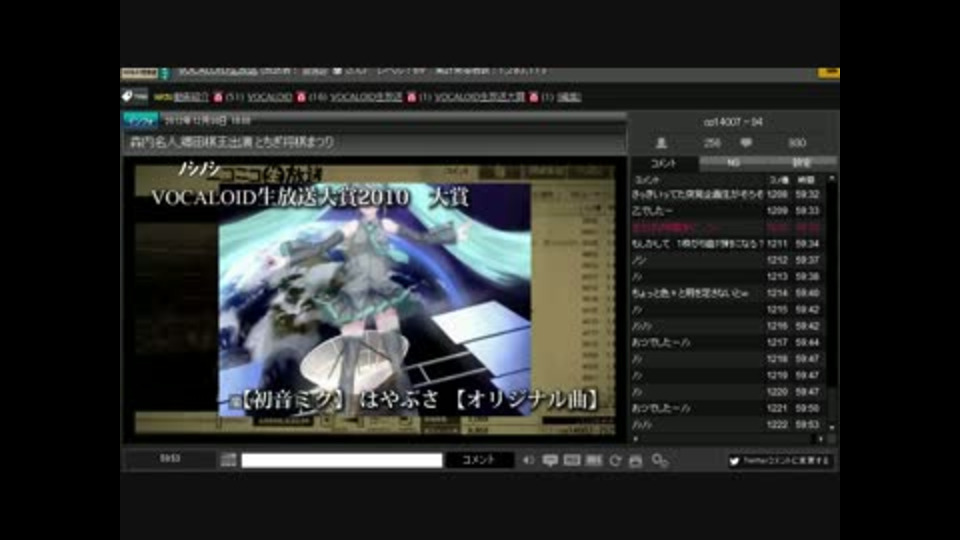This screenshot has height=540, width=960.
Task: Click scroll-up arrow of comment list
Action: pos(831,178)
